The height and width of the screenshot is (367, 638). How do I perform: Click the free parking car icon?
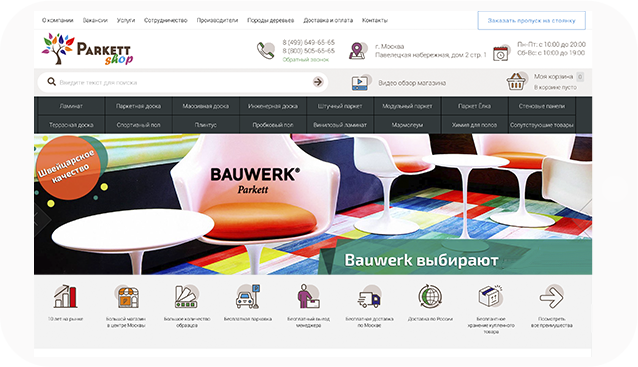(x=247, y=297)
